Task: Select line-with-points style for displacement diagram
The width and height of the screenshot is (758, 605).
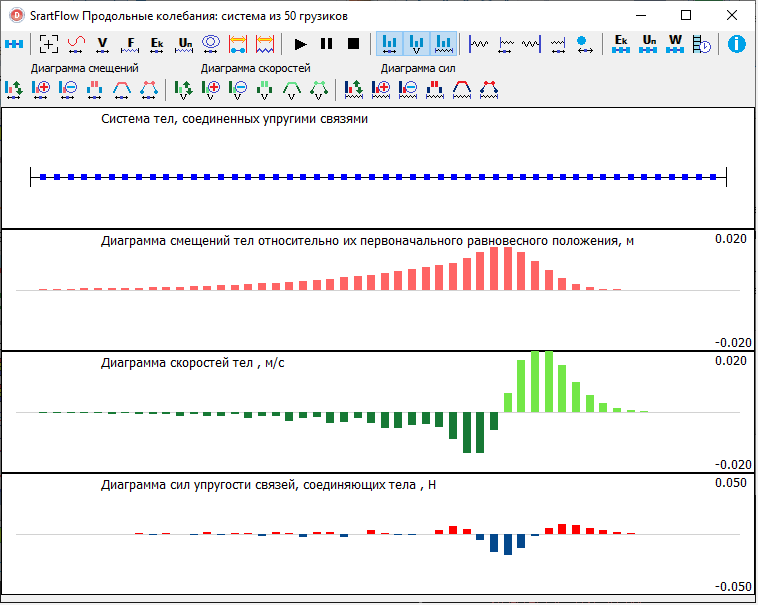Action: coord(149,90)
